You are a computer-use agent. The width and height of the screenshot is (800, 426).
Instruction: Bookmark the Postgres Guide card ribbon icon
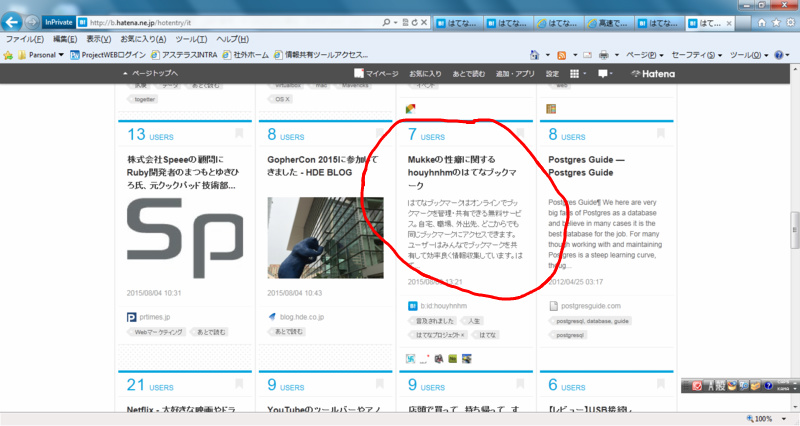661,134
